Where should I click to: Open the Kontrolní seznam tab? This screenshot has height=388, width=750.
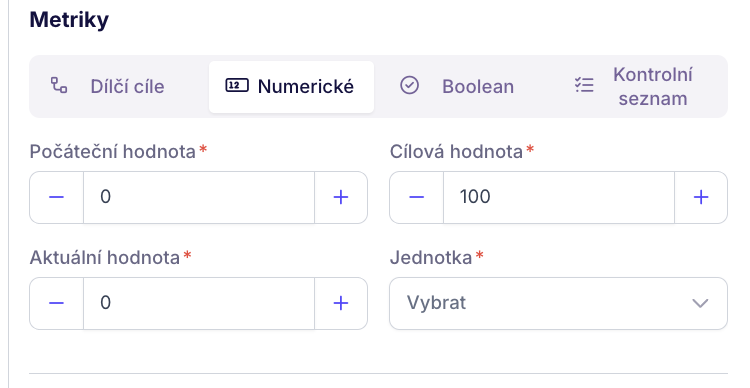[x=632, y=87]
